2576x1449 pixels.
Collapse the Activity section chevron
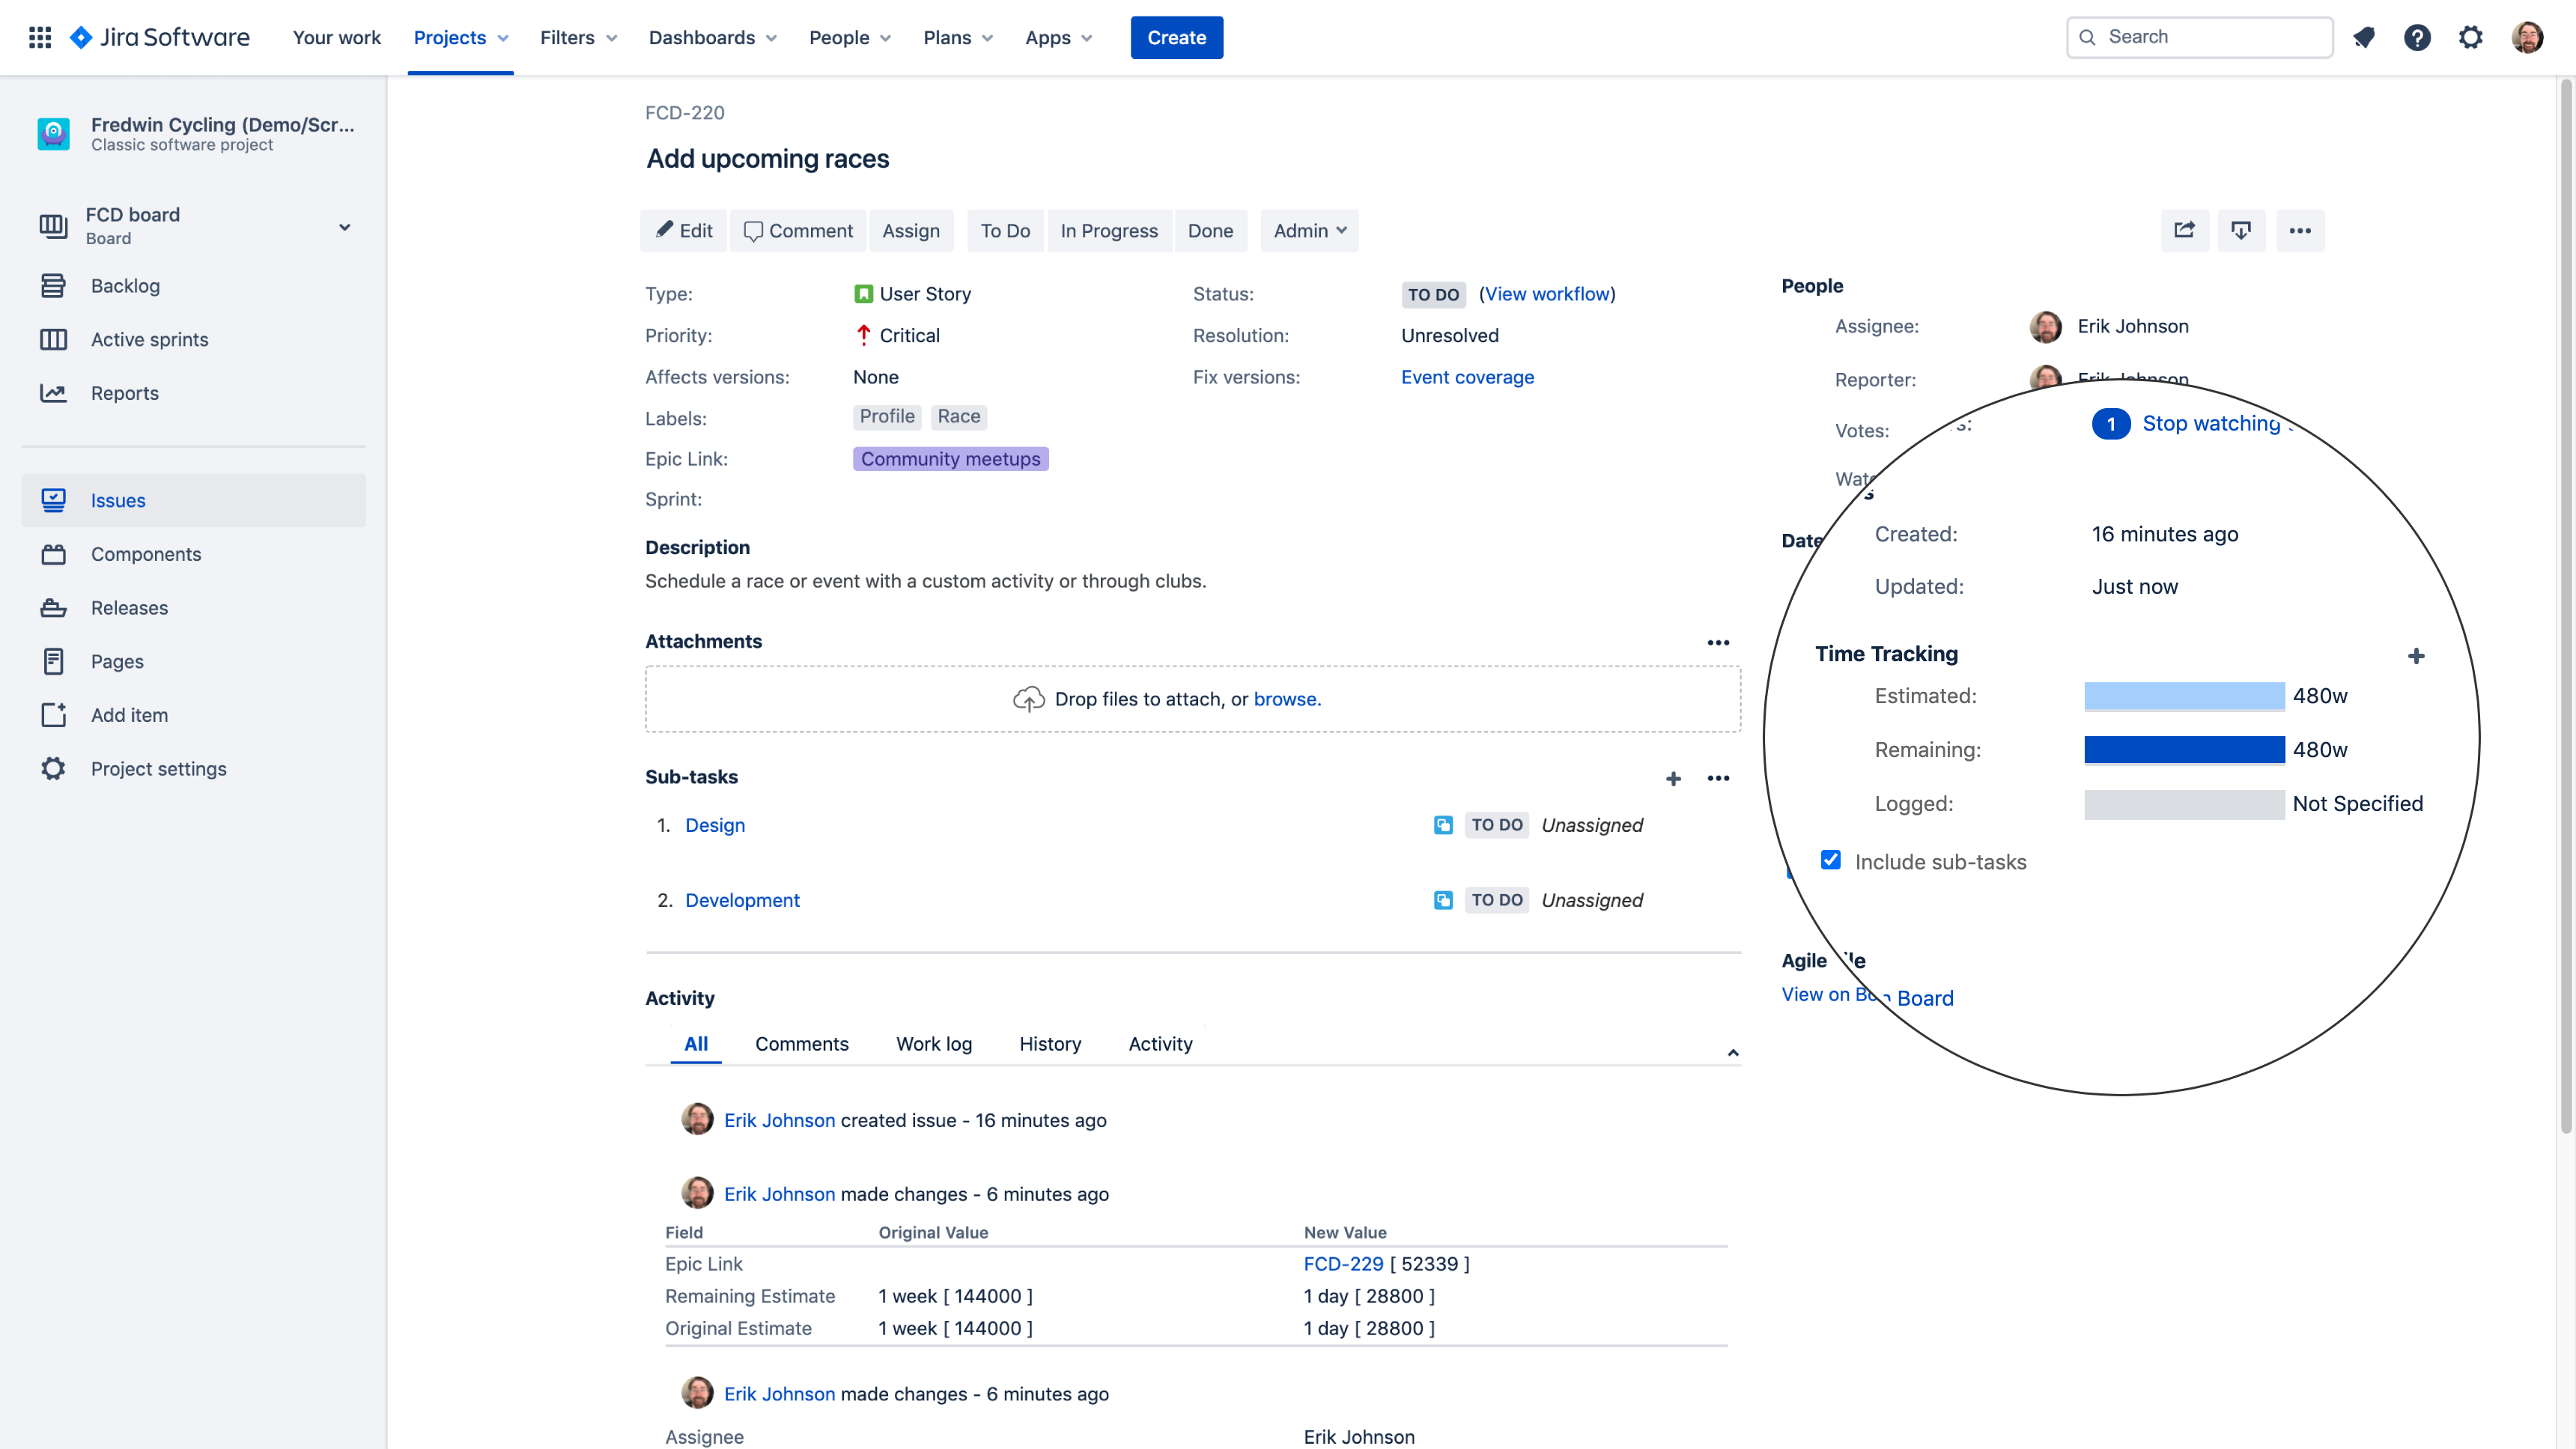tap(1733, 1052)
